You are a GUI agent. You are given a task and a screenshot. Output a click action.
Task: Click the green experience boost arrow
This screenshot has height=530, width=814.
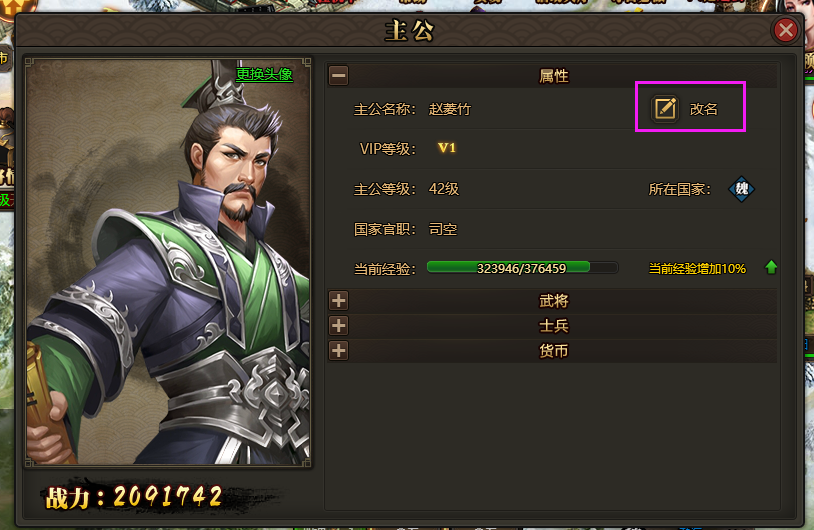(x=771, y=267)
